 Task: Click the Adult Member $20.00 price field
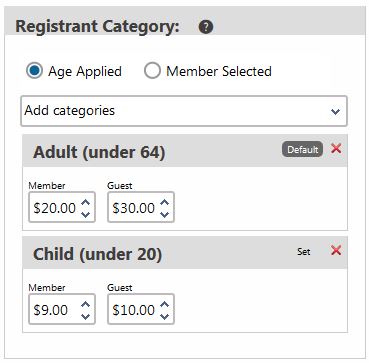coord(62,207)
